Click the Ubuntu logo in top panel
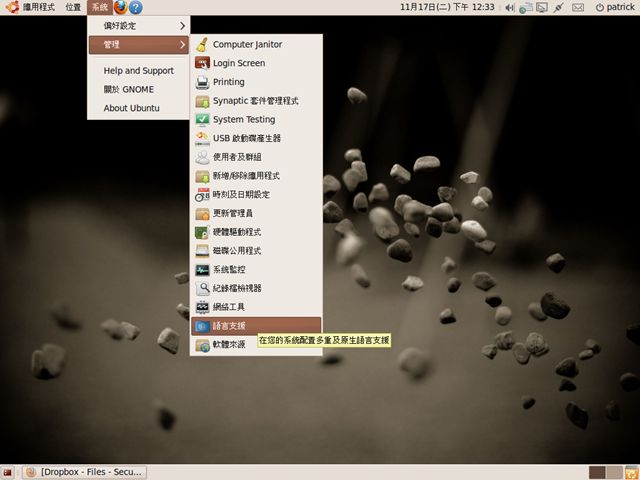The height and width of the screenshot is (480, 640). point(12,7)
